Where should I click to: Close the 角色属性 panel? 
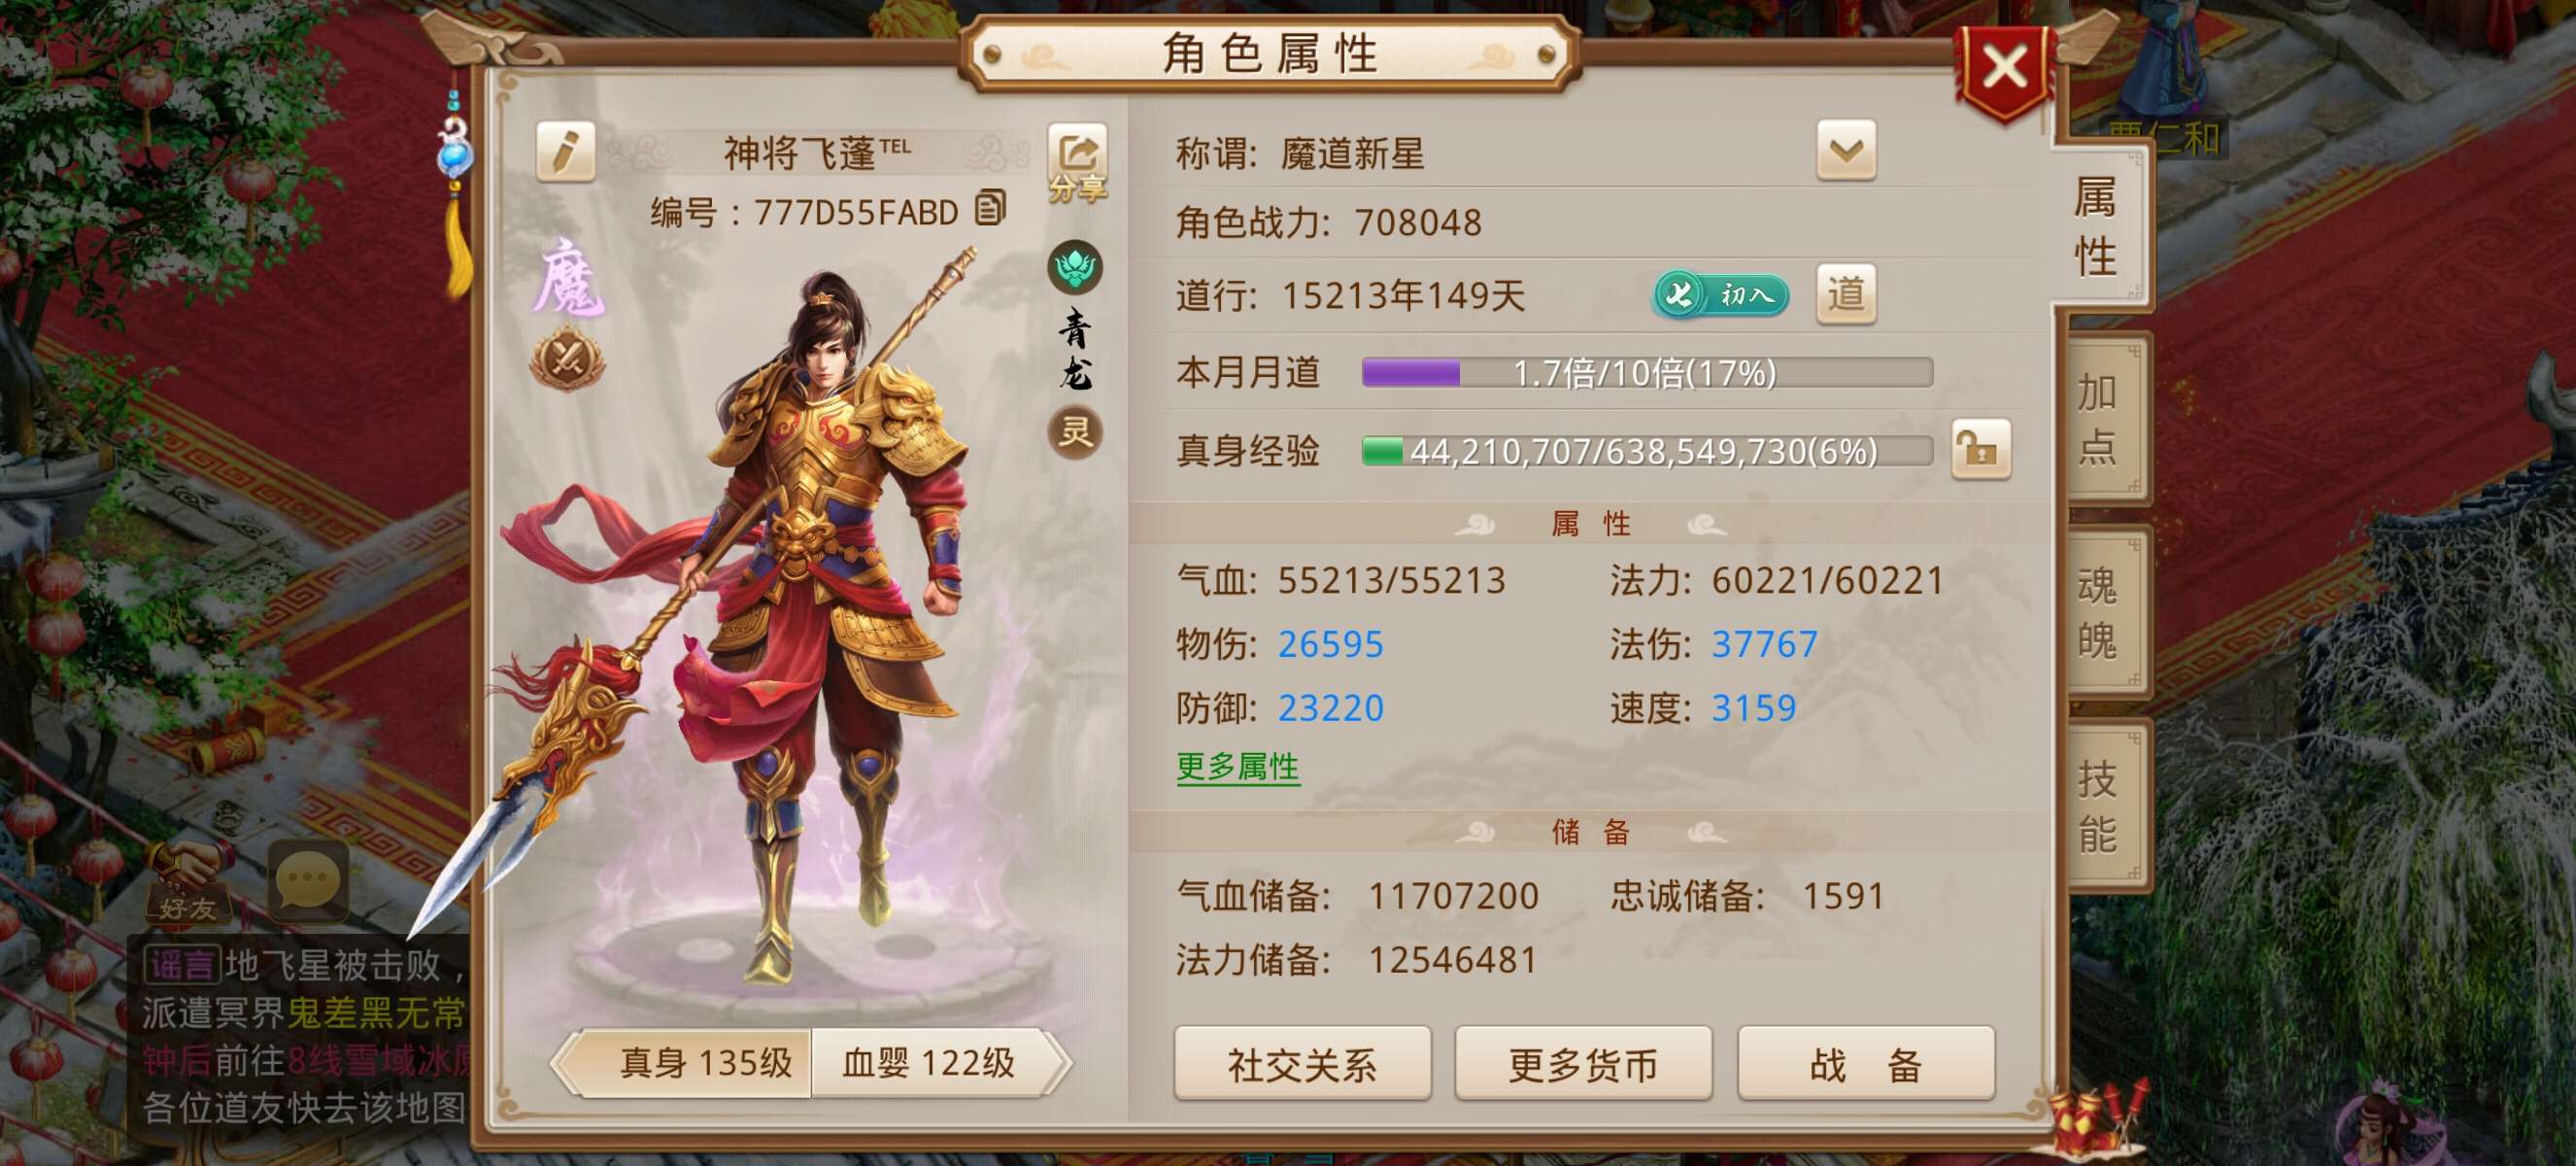click(x=2004, y=70)
